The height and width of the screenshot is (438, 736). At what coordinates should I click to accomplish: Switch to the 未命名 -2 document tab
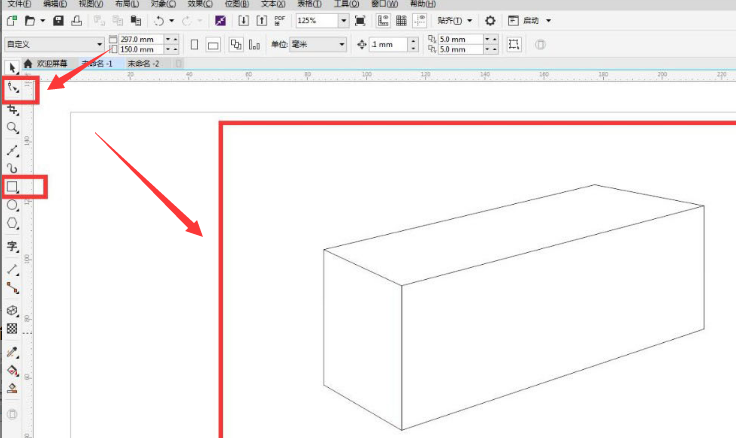pyautogui.click(x=144, y=63)
